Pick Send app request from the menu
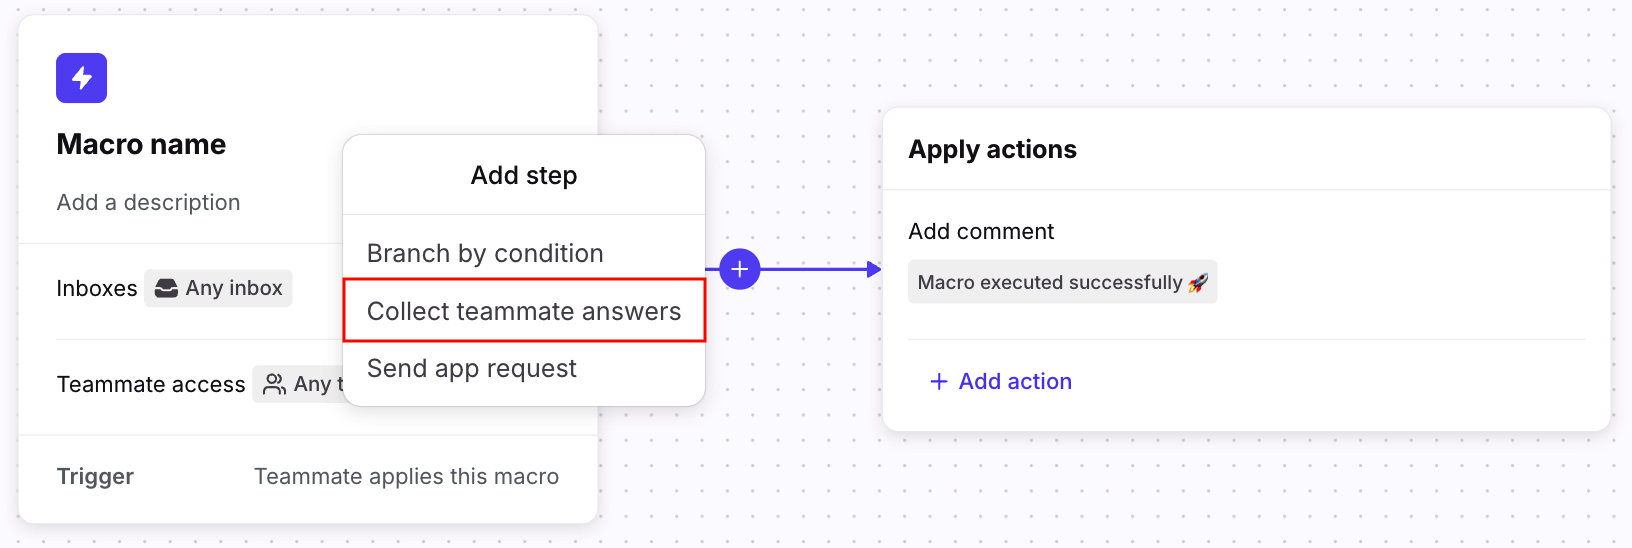 click(x=471, y=368)
